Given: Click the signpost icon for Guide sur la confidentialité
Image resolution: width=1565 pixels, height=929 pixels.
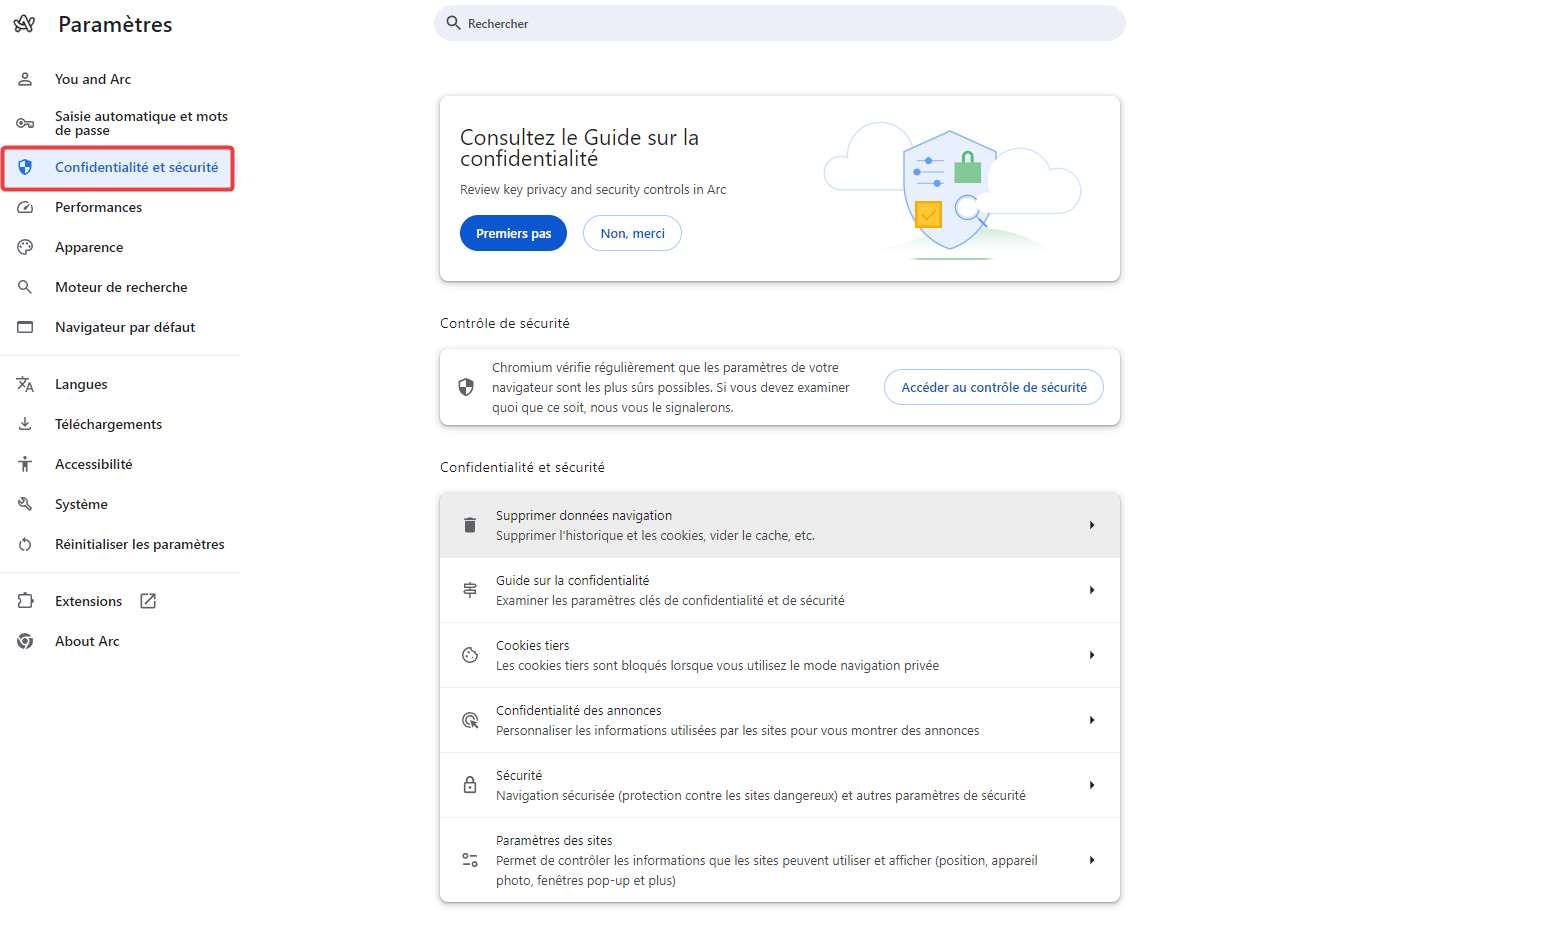Looking at the screenshot, I should (470, 590).
